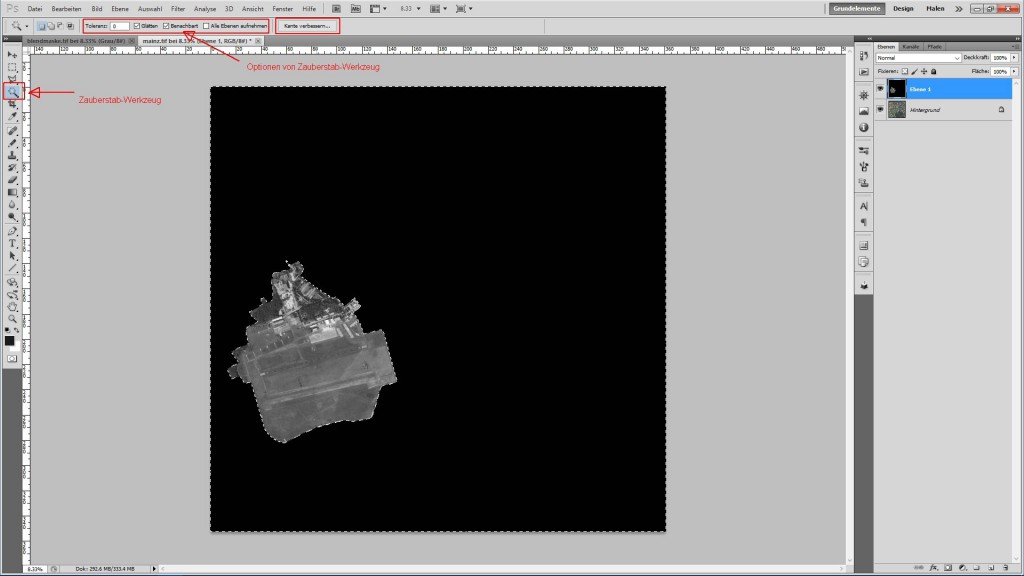Screen dimensions: 1024x576
Task: Expand the Fläche fill arrow
Action: pos(1012,72)
